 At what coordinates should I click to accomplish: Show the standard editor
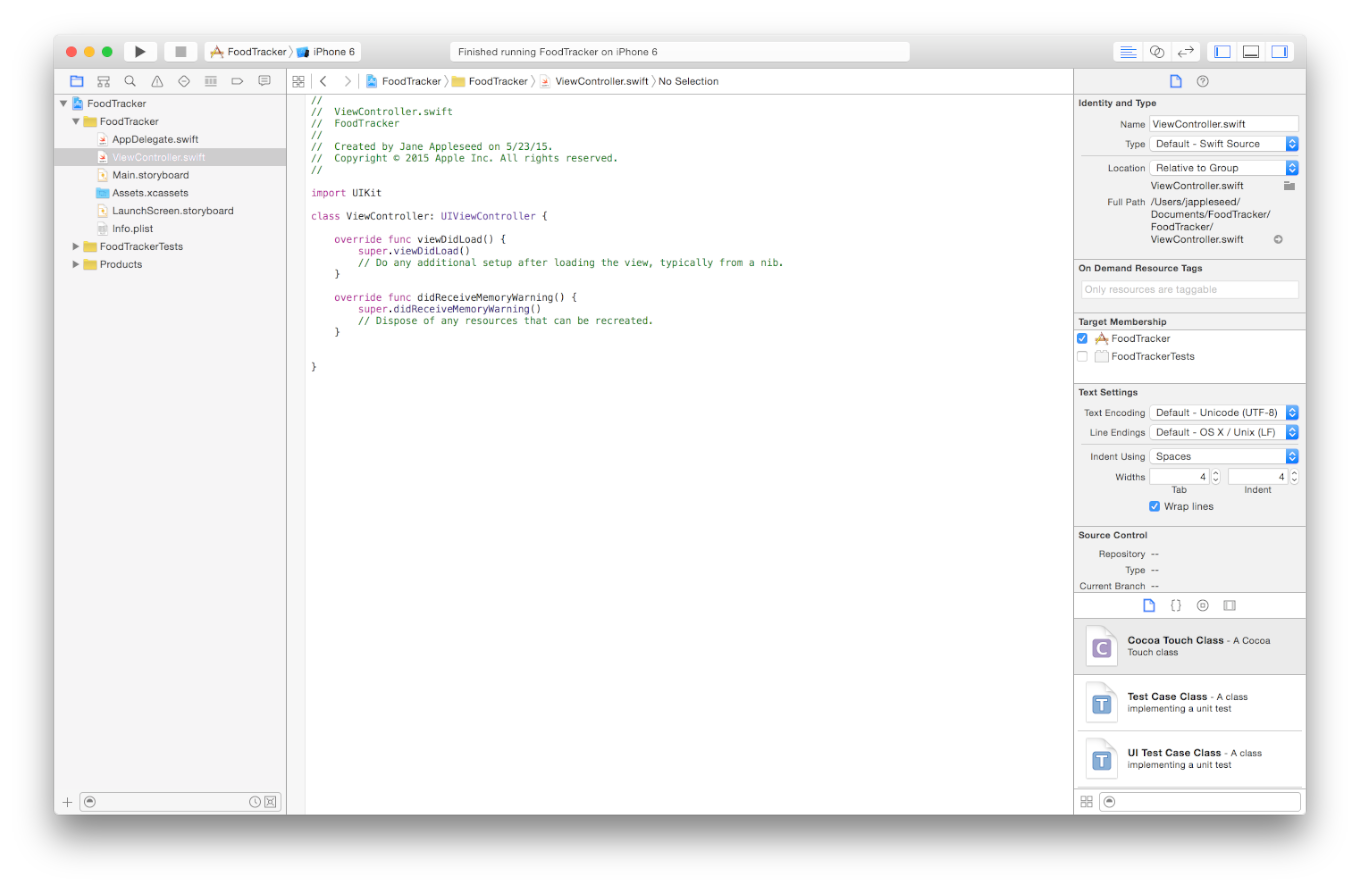click(x=1128, y=51)
